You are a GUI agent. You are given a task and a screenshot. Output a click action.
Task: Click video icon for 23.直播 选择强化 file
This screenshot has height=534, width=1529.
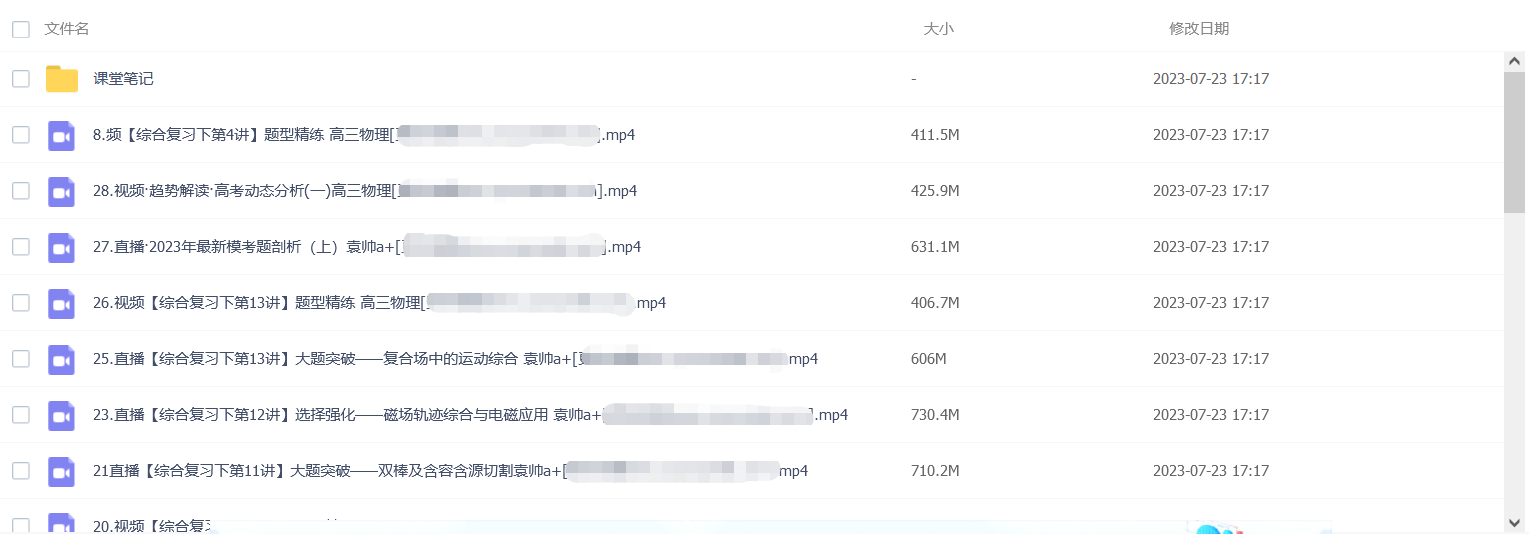click(x=62, y=415)
